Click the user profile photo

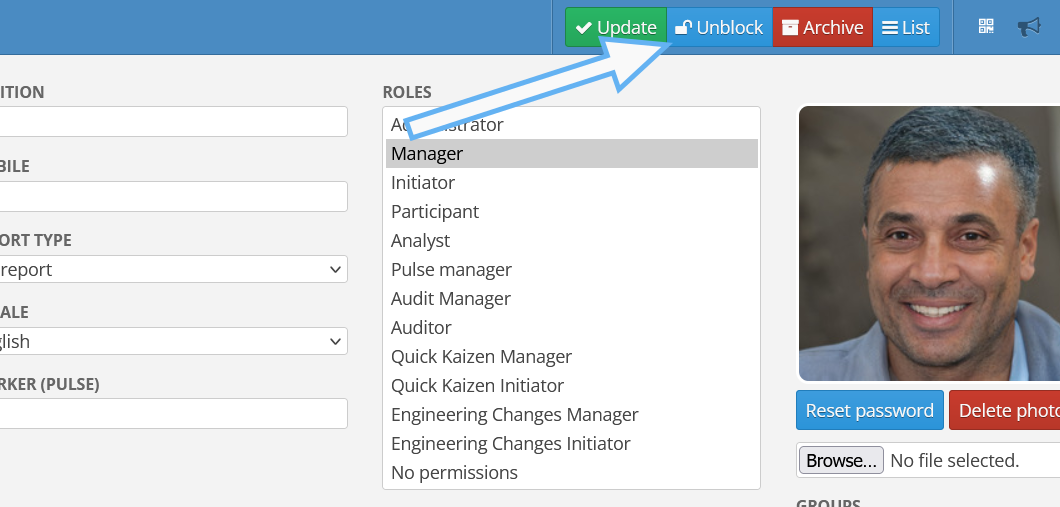[x=930, y=244]
